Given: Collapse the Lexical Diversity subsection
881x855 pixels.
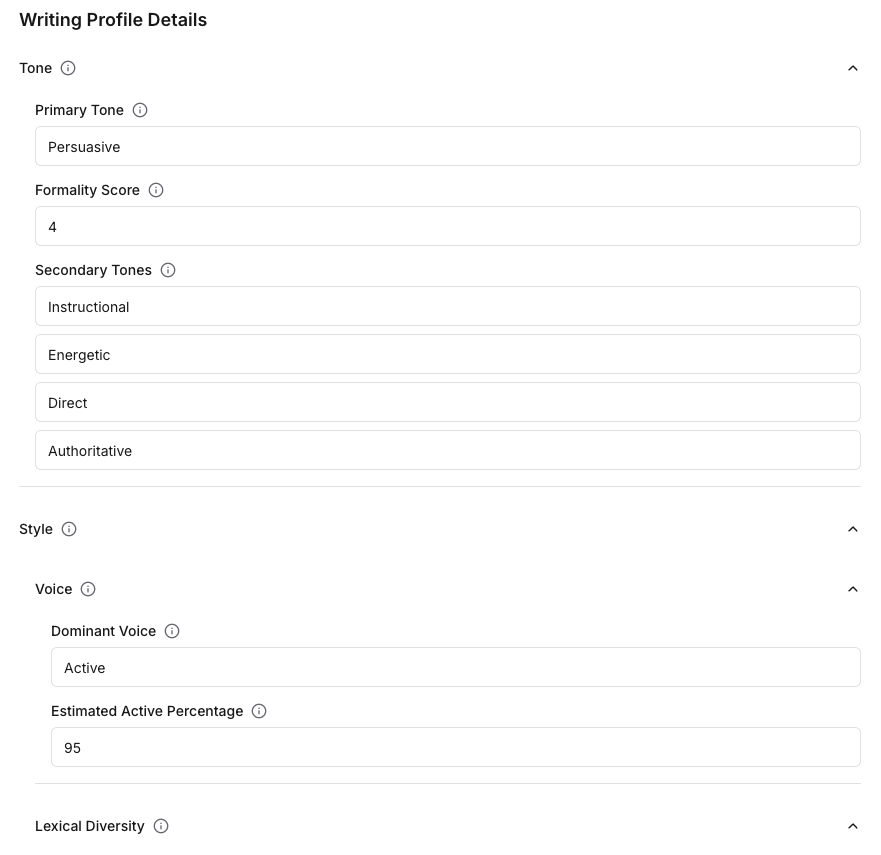Looking at the screenshot, I should point(853,826).
